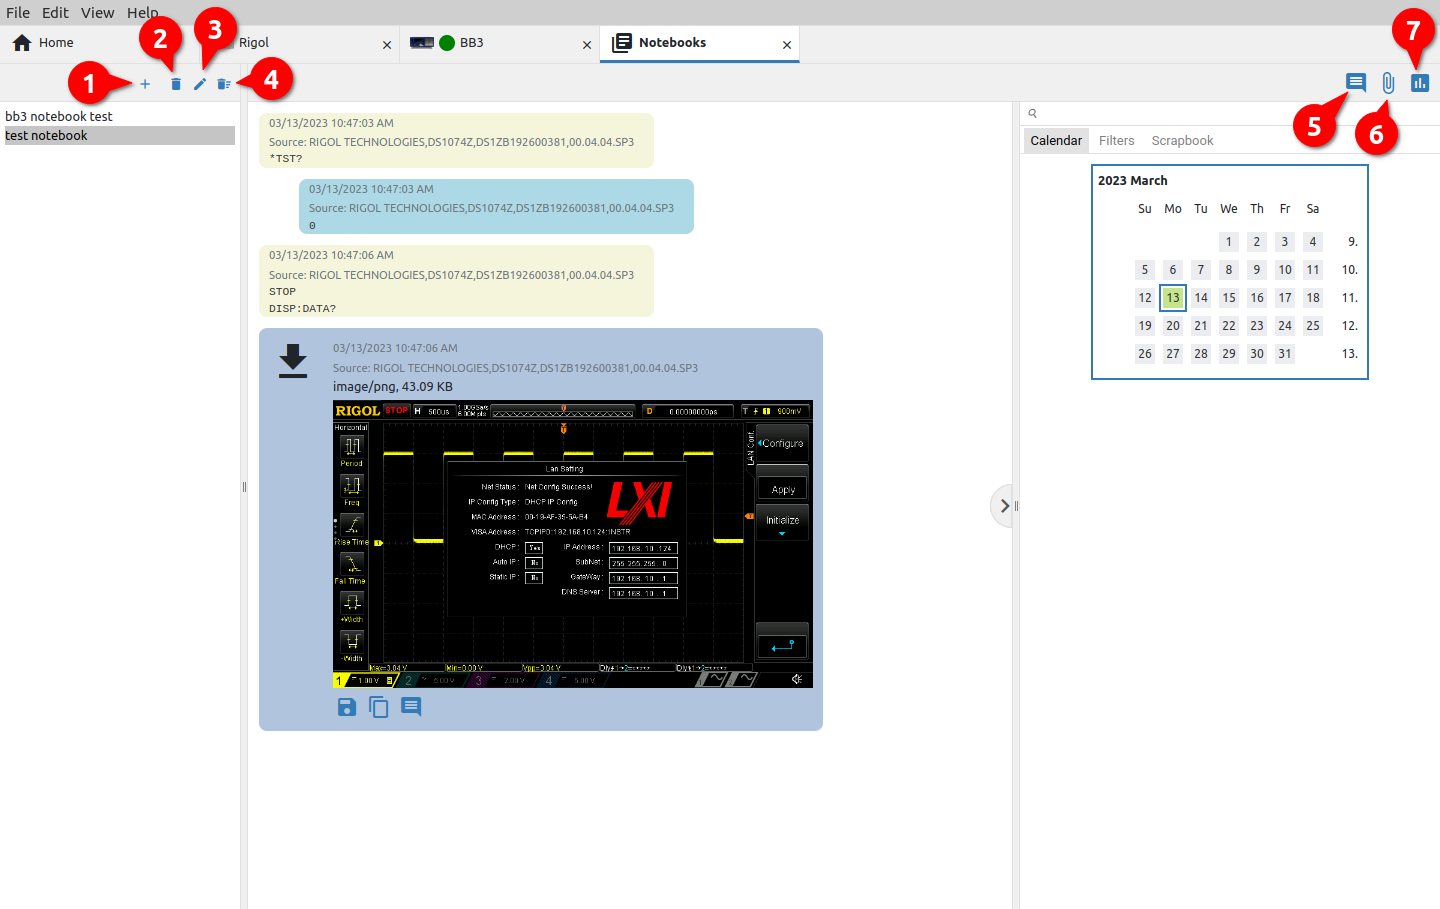Screen dimensions: 1440x909
Task: Click the BB3 green connection indicator
Action: [x=447, y=43]
